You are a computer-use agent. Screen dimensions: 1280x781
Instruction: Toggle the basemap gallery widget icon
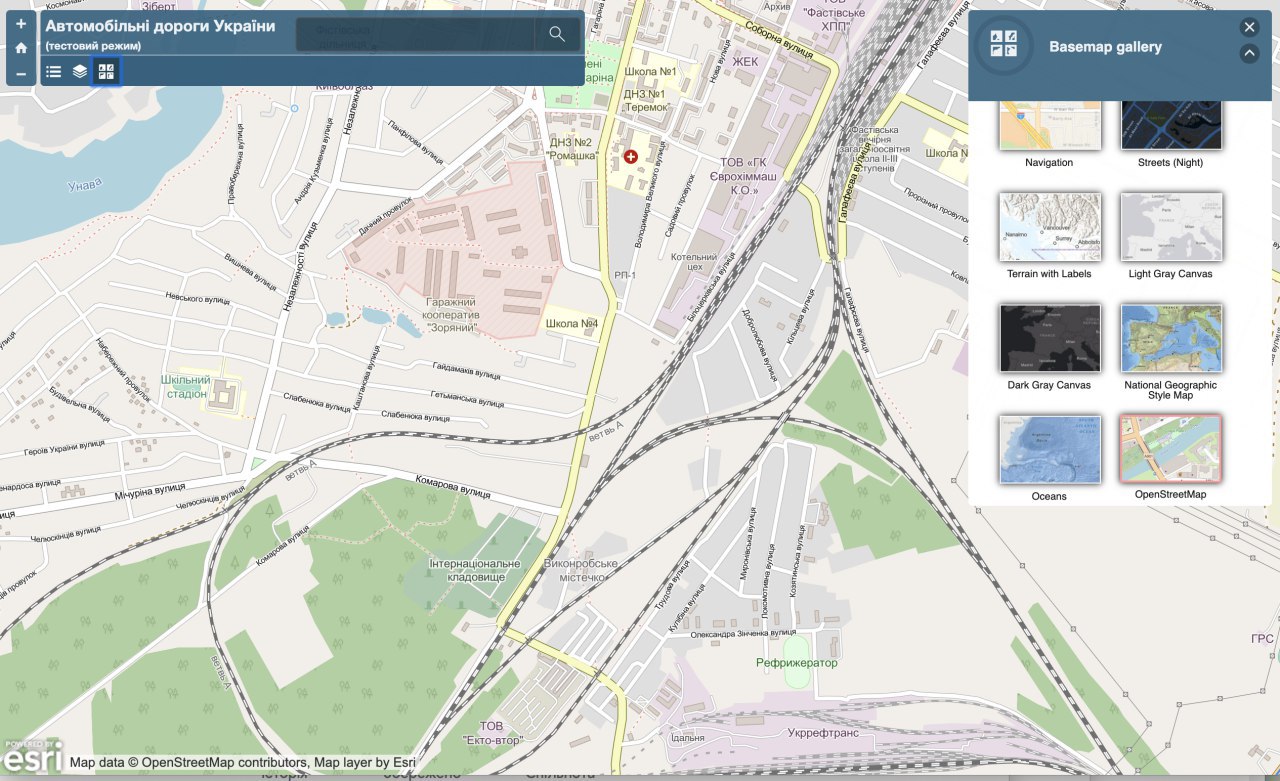pyautogui.click(x=106, y=72)
